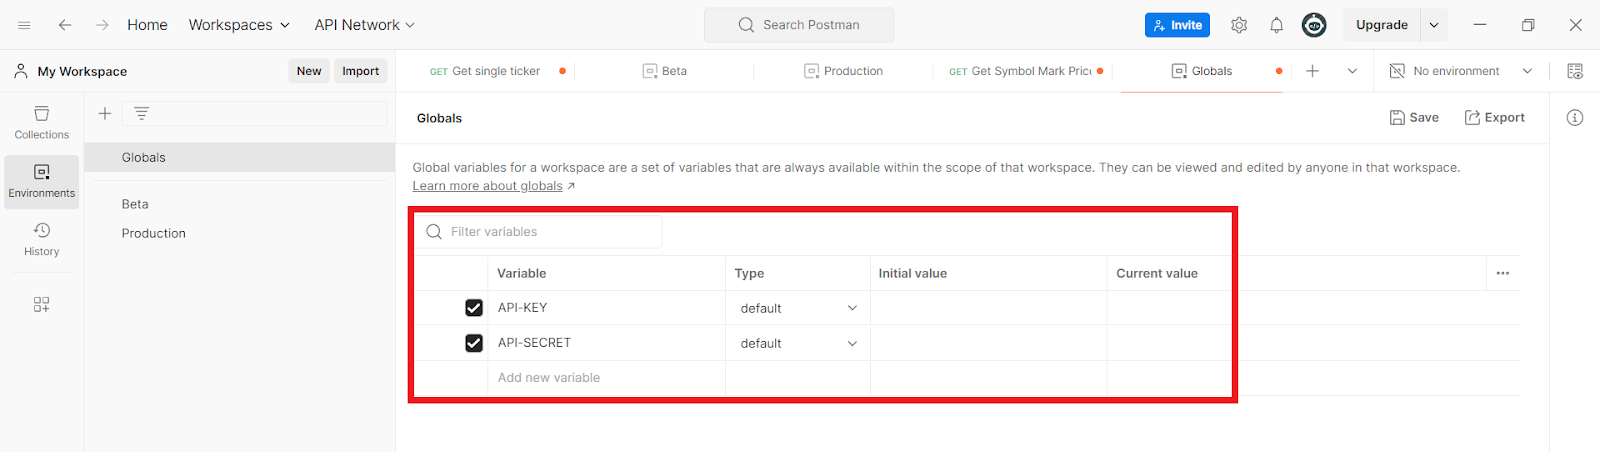Screen dimensions: 1600x452
Task: Open the tab overflow chevron
Action: (x=1352, y=71)
